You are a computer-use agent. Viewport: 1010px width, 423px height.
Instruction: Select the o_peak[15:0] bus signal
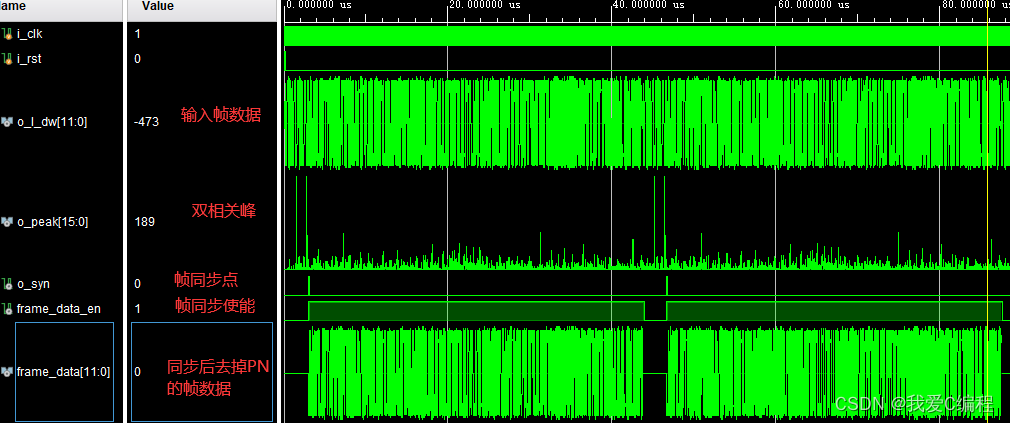(x=53, y=221)
